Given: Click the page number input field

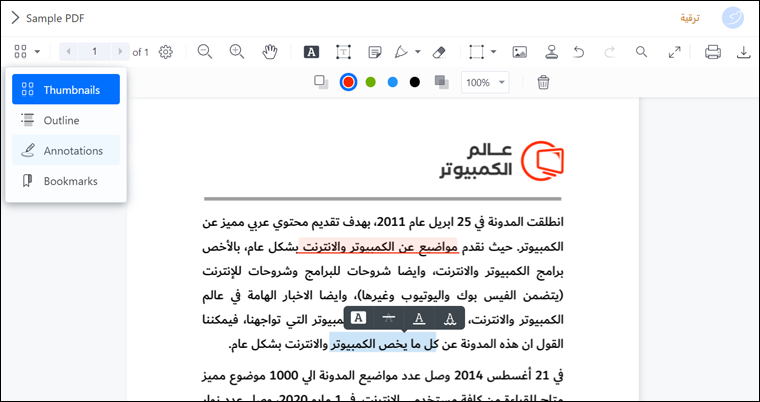Looking at the screenshot, I should pyautogui.click(x=95, y=52).
